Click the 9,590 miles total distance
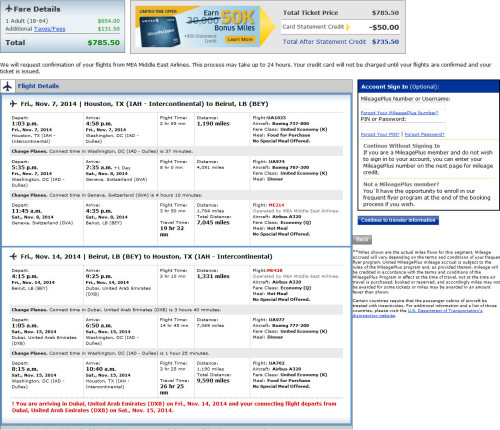The image size is (500, 430). point(213,380)
